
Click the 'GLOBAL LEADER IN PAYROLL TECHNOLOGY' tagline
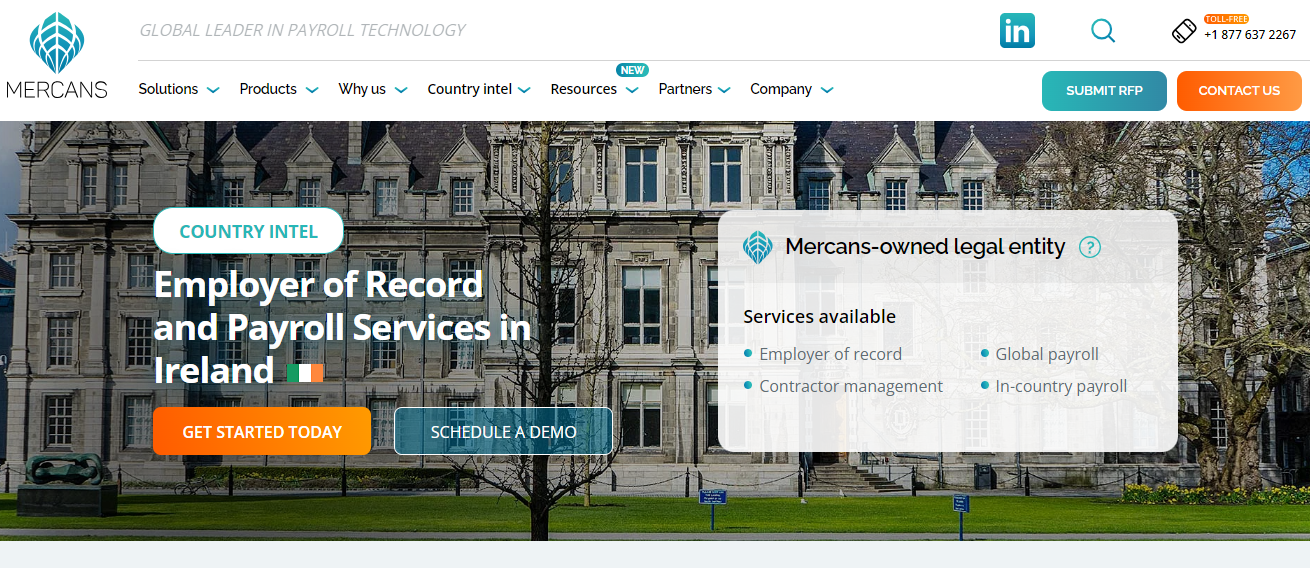[x=302, y=30]
